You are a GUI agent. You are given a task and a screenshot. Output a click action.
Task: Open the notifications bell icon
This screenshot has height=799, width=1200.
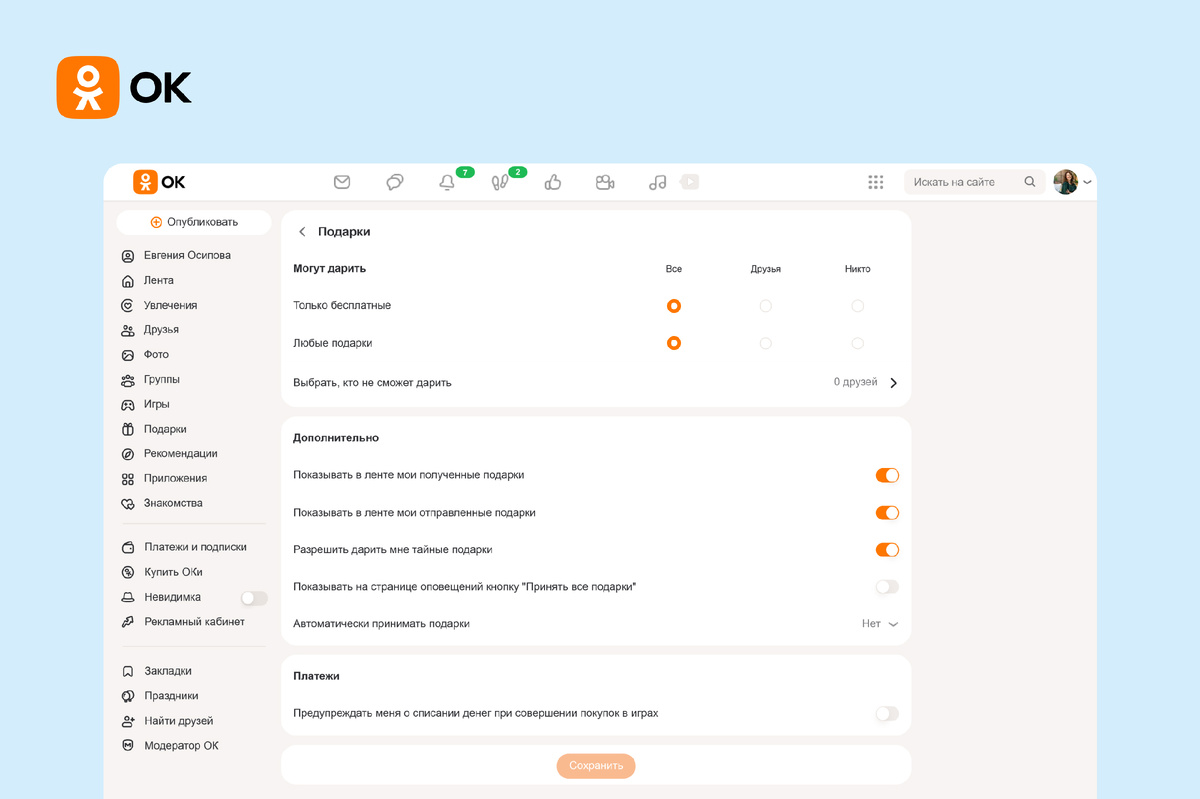pyautogui.click(x=447, y=183)
